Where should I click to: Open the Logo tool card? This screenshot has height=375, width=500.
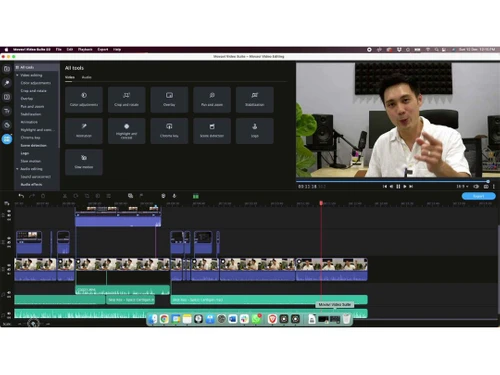[x=255, y=131]
